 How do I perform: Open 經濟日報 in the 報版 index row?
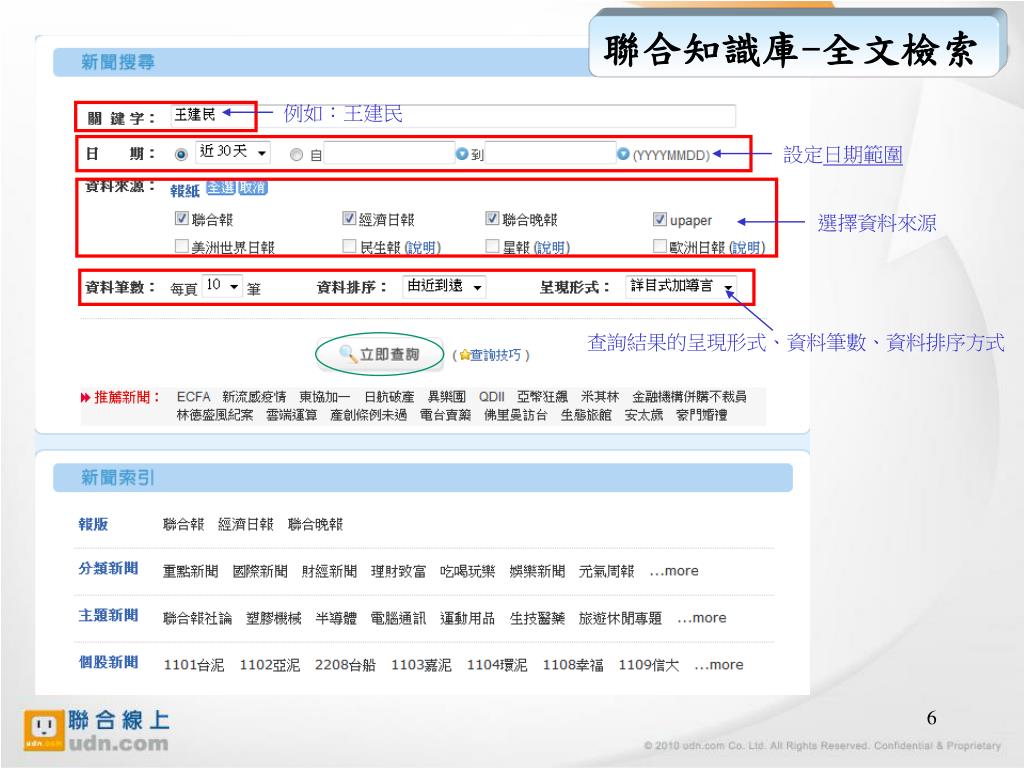pyautogui.click(x=246, y=524)
